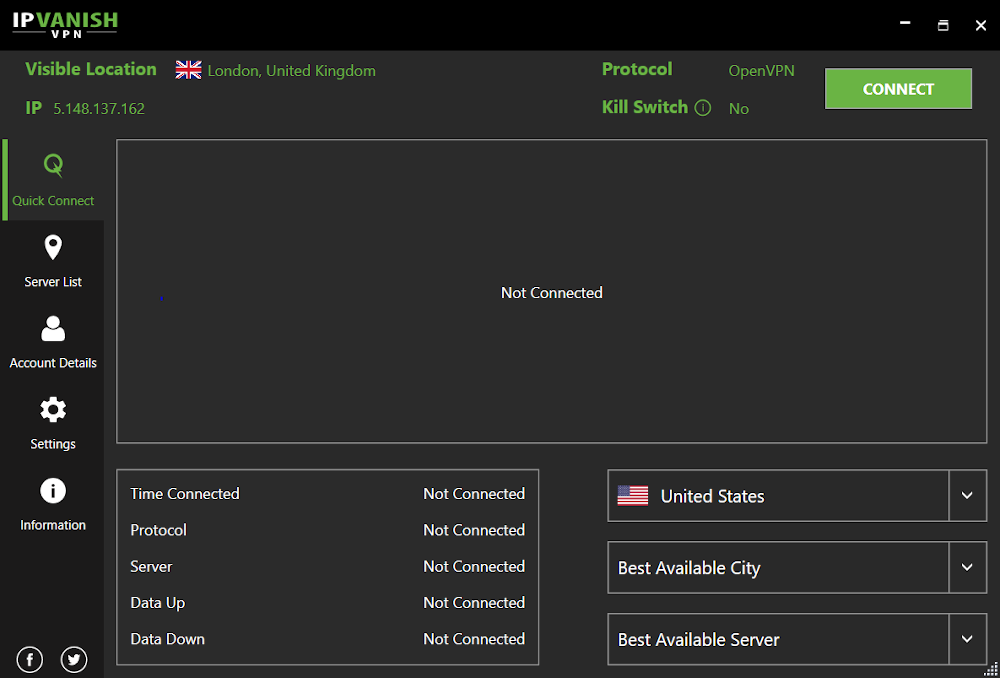1000x678 pixels.
Task: Open IPVanish Facebook page icon
Action: point(29,659)
